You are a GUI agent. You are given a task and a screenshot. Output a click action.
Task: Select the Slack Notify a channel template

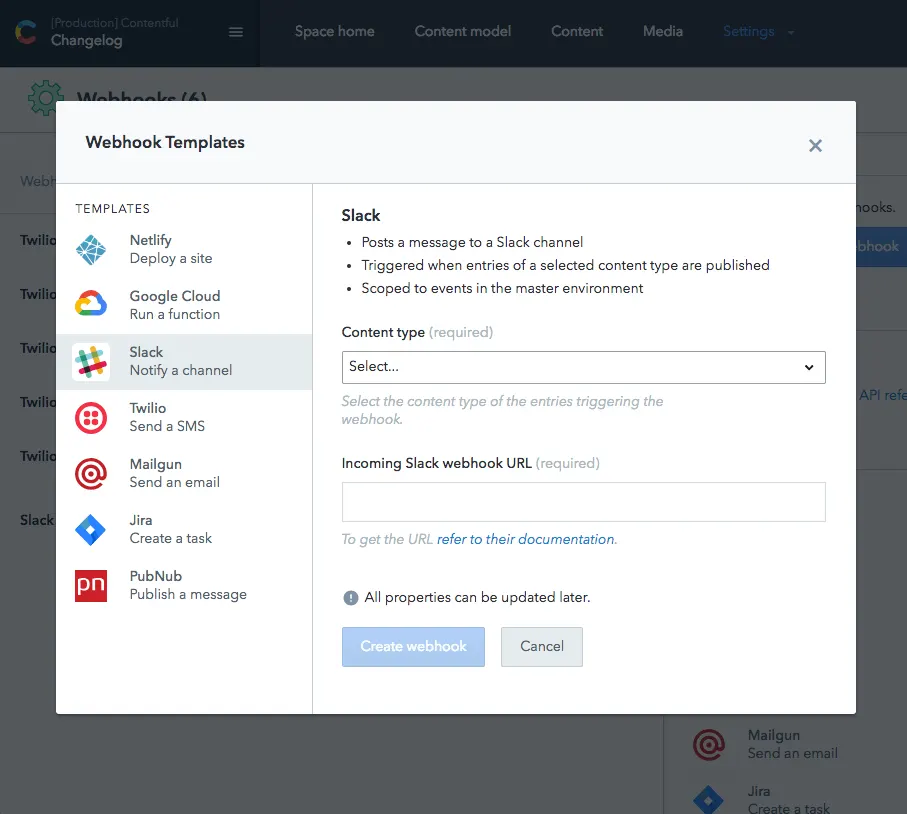(184, 362)
